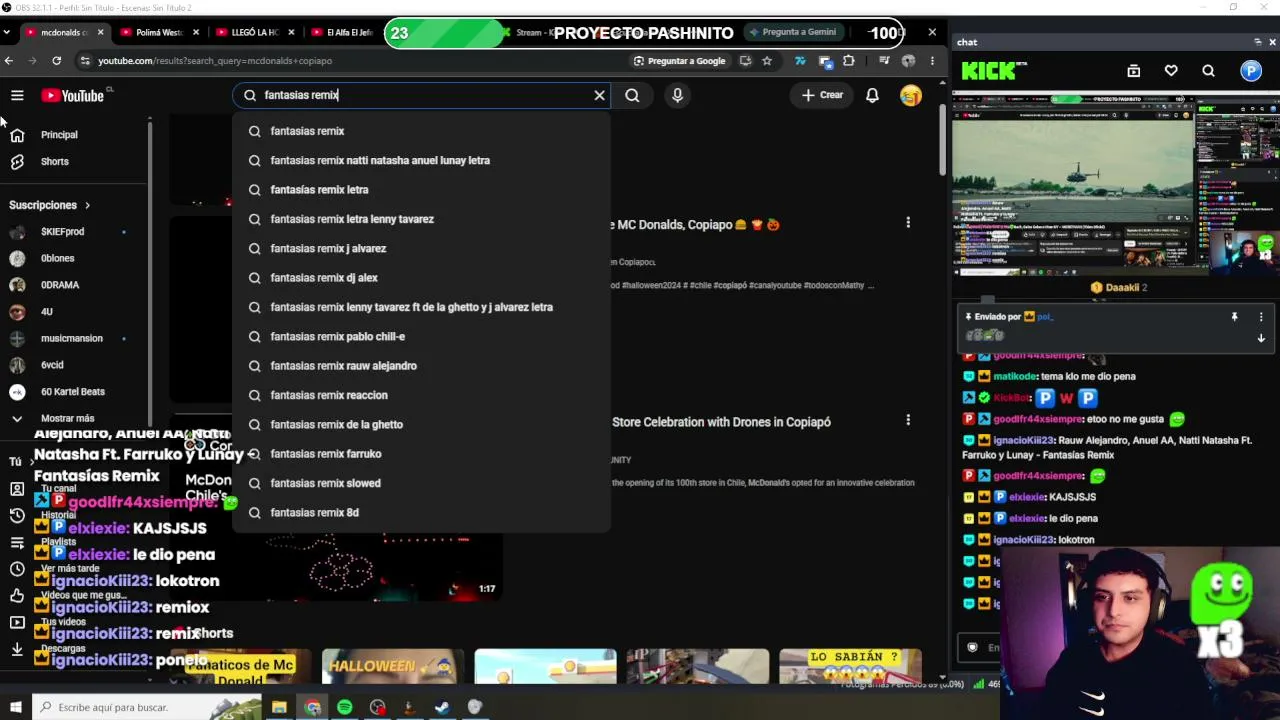Select suggestion "fantasias remix natti natasha anuel lunay letra"

click(421, 160)
